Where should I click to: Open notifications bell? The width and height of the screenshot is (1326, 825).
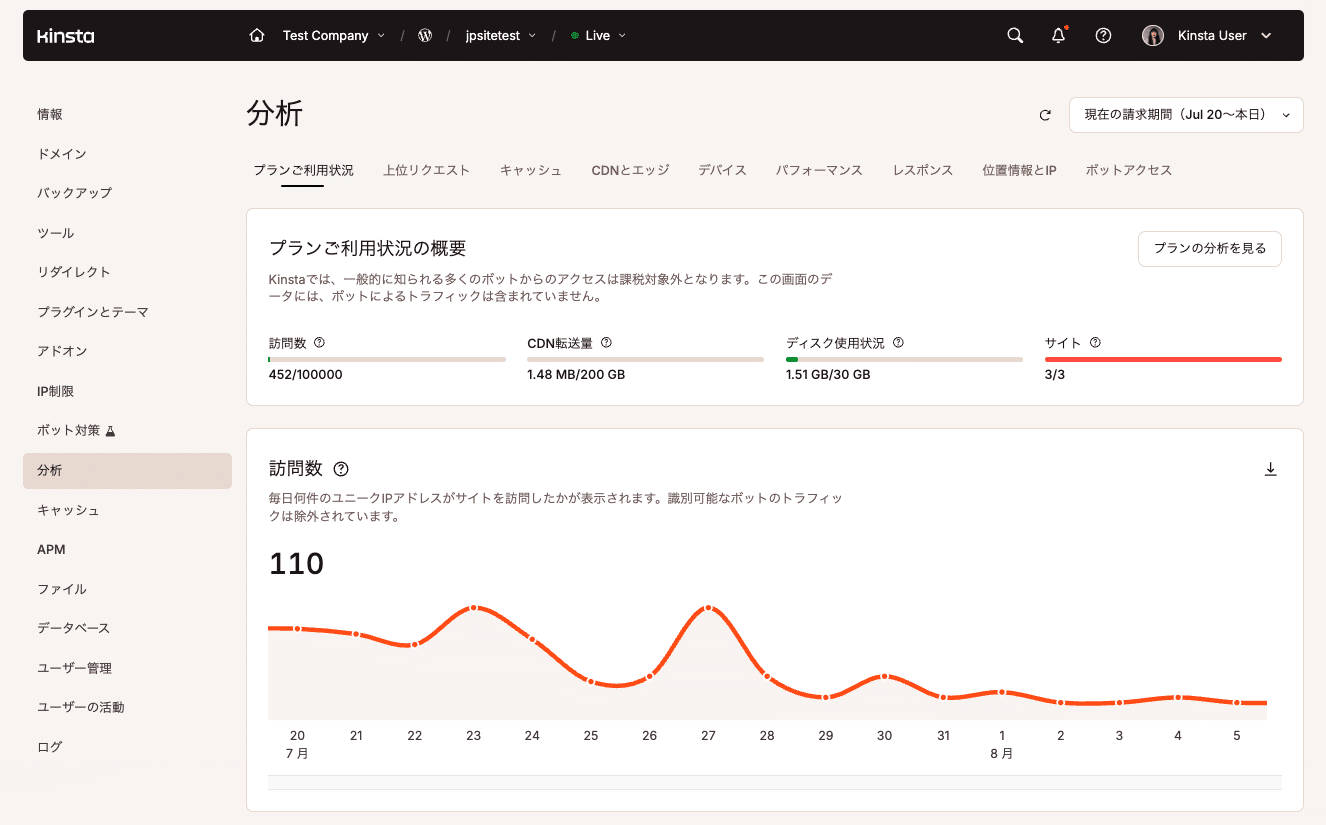coord(1059,35)
